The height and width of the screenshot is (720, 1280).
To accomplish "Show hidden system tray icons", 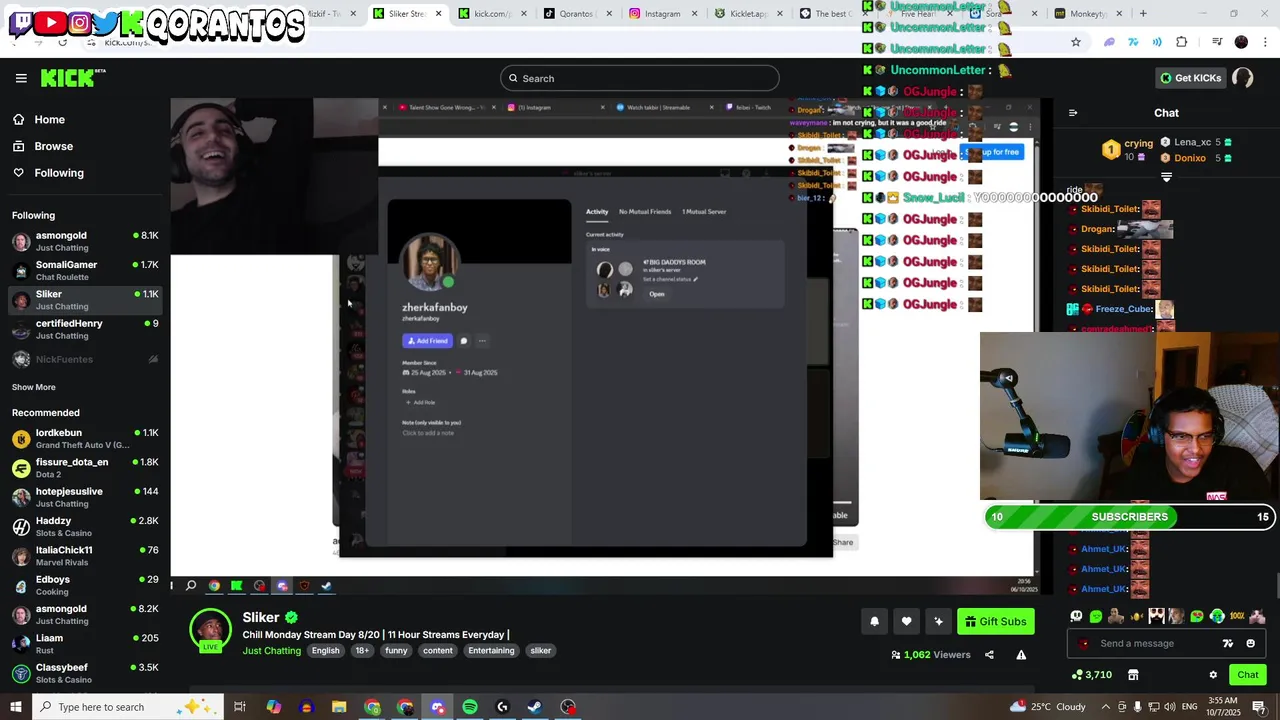I will coord(1104,707).
